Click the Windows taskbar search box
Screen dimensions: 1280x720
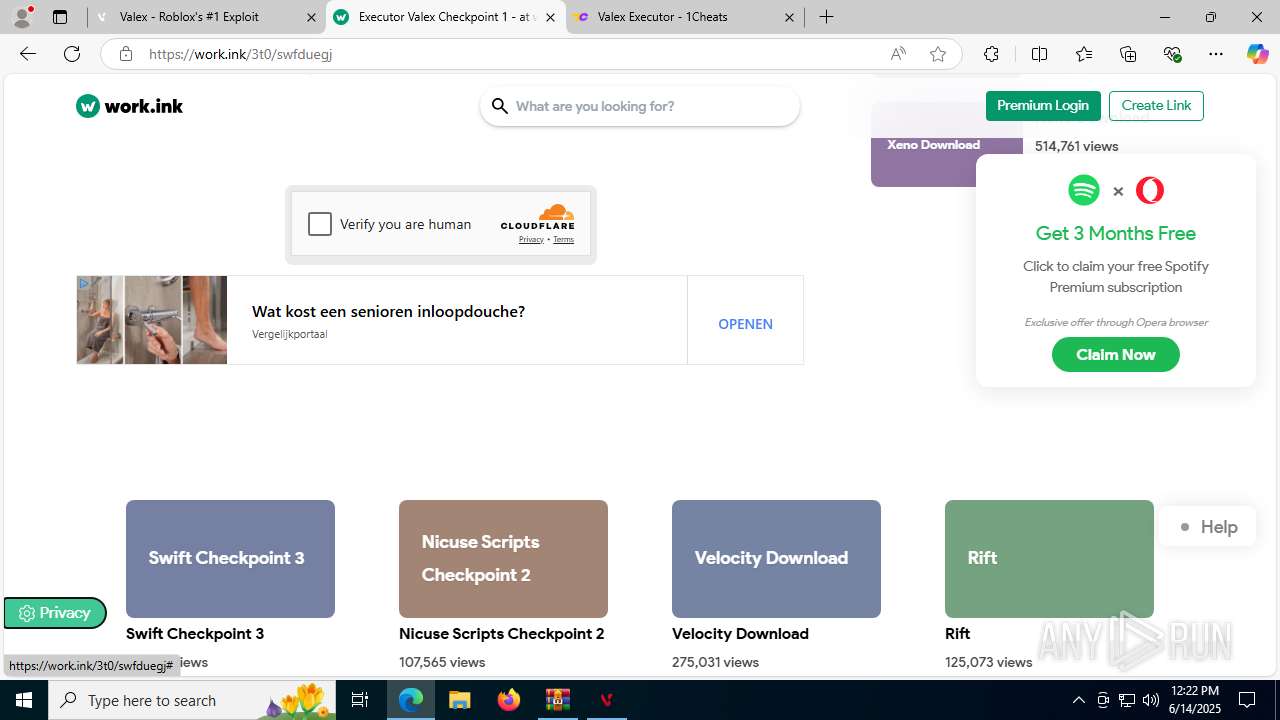[193, 700]
